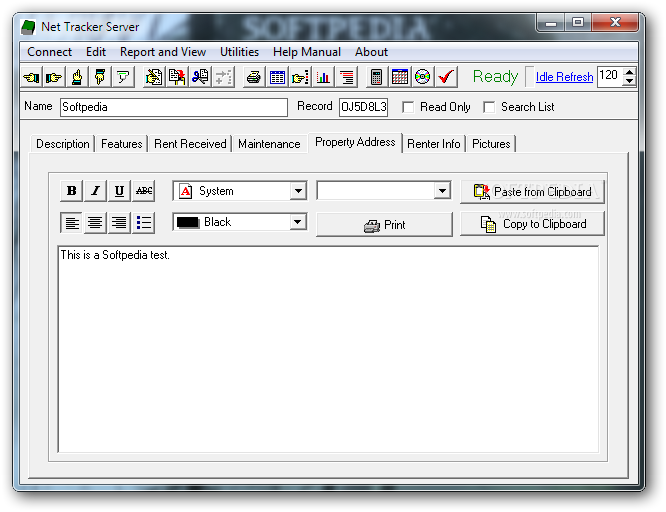Click the black color swatch

(x=188, y=222)
